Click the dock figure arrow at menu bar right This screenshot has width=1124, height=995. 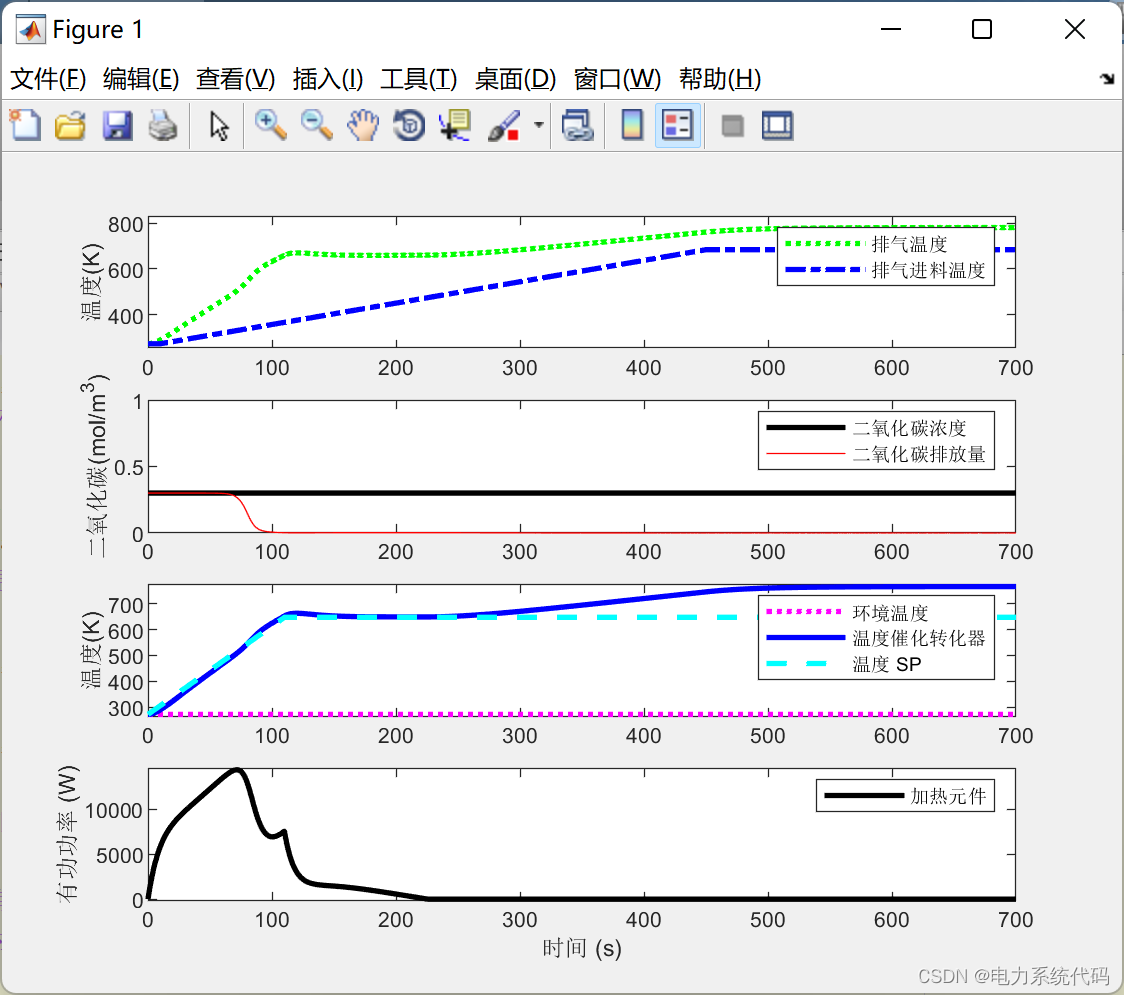pos(1107,79)
